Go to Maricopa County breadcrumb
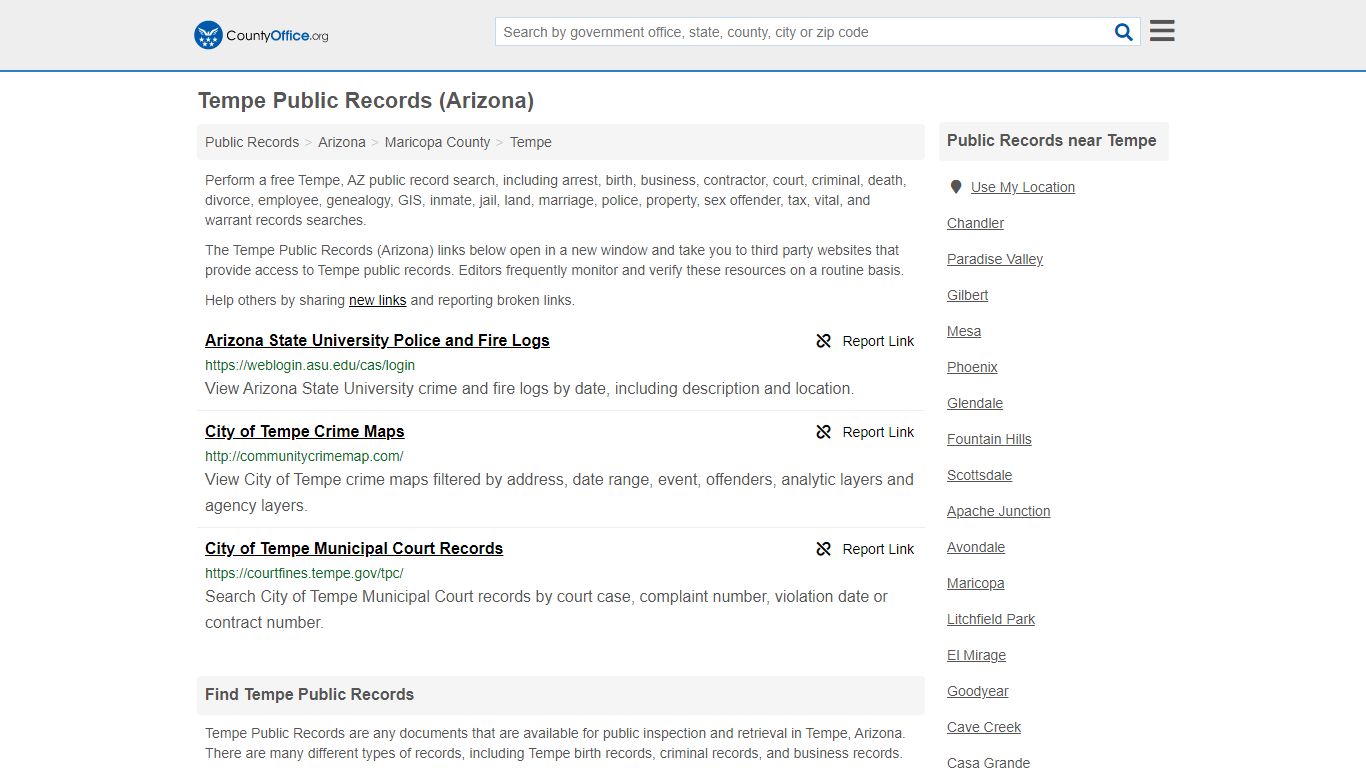The height and width of the screenshot is (768, 1366). pos(437,142)
